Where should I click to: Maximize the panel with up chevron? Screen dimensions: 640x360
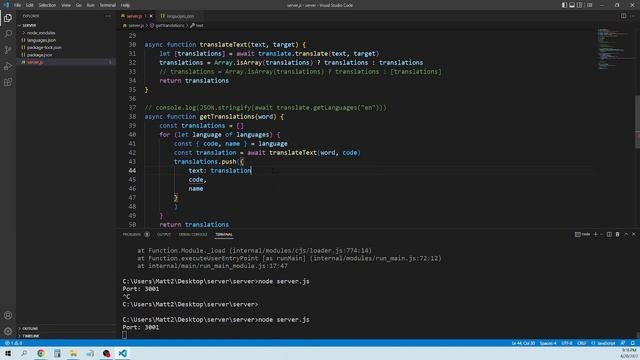coord(626,234)
